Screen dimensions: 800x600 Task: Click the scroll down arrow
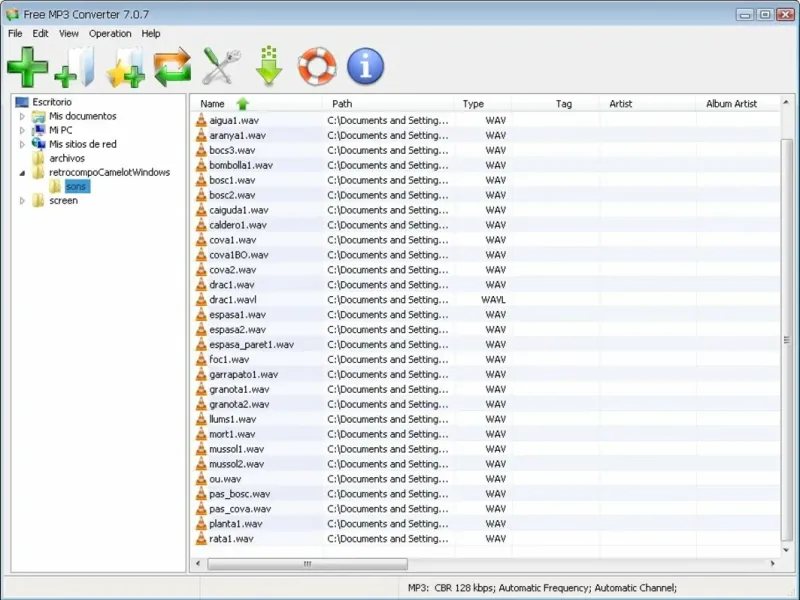[x=786, y=550]
